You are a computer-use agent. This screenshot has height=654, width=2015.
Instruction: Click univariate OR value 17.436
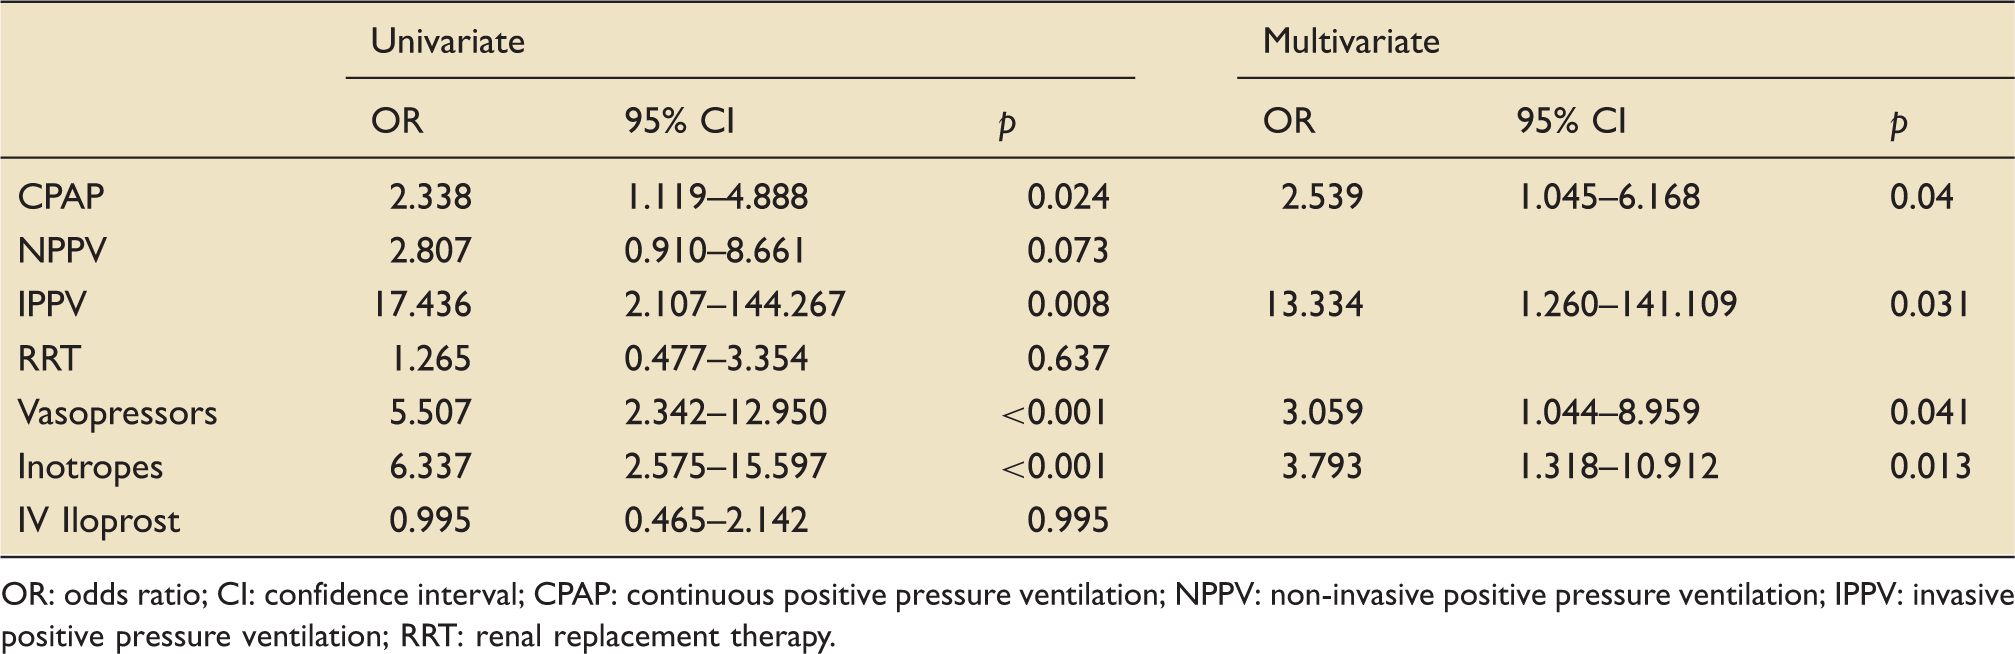pyautogui.click(x=421, y=304)
